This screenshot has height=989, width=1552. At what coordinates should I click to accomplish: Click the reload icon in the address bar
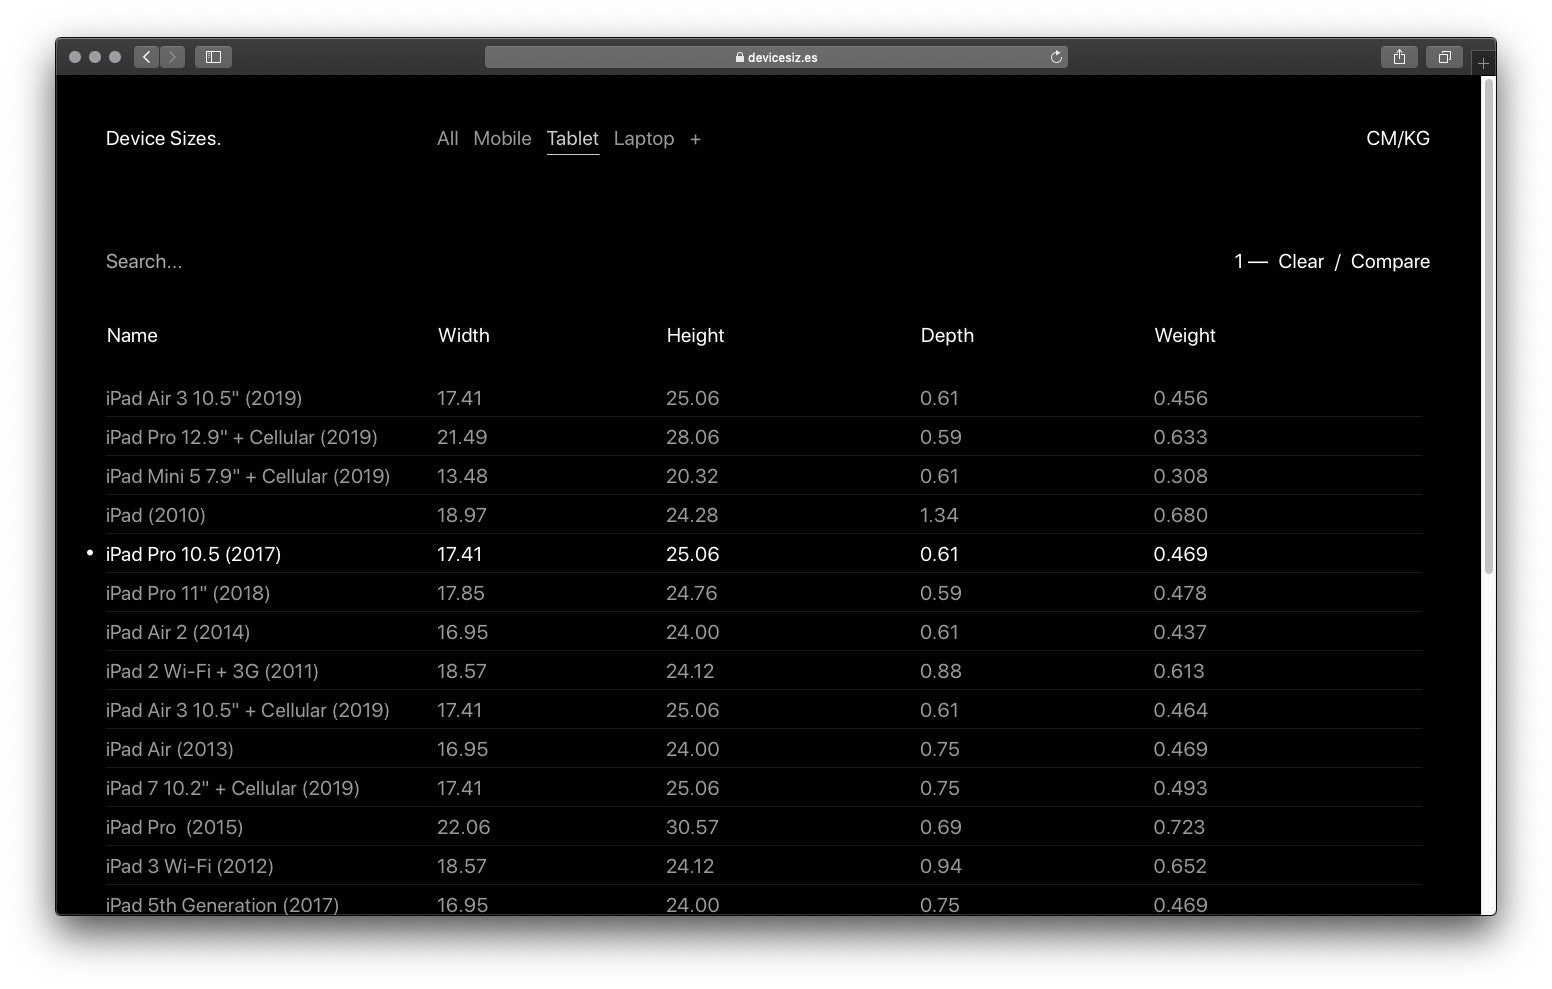[1056, 57]
